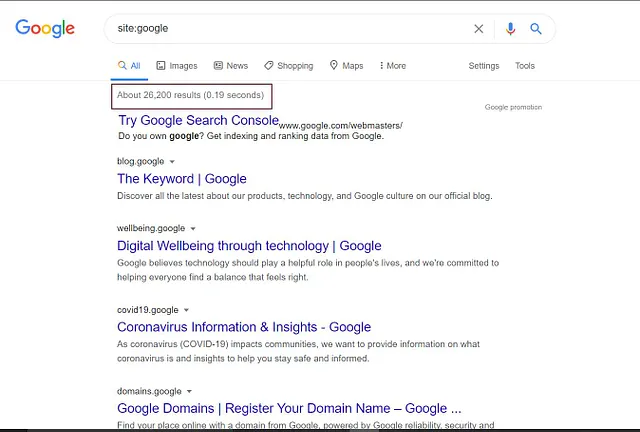This screenshot has height=432, width=640.
Task: Click the snippet starting "Google believes technology"
Action: tap(308, 270)
